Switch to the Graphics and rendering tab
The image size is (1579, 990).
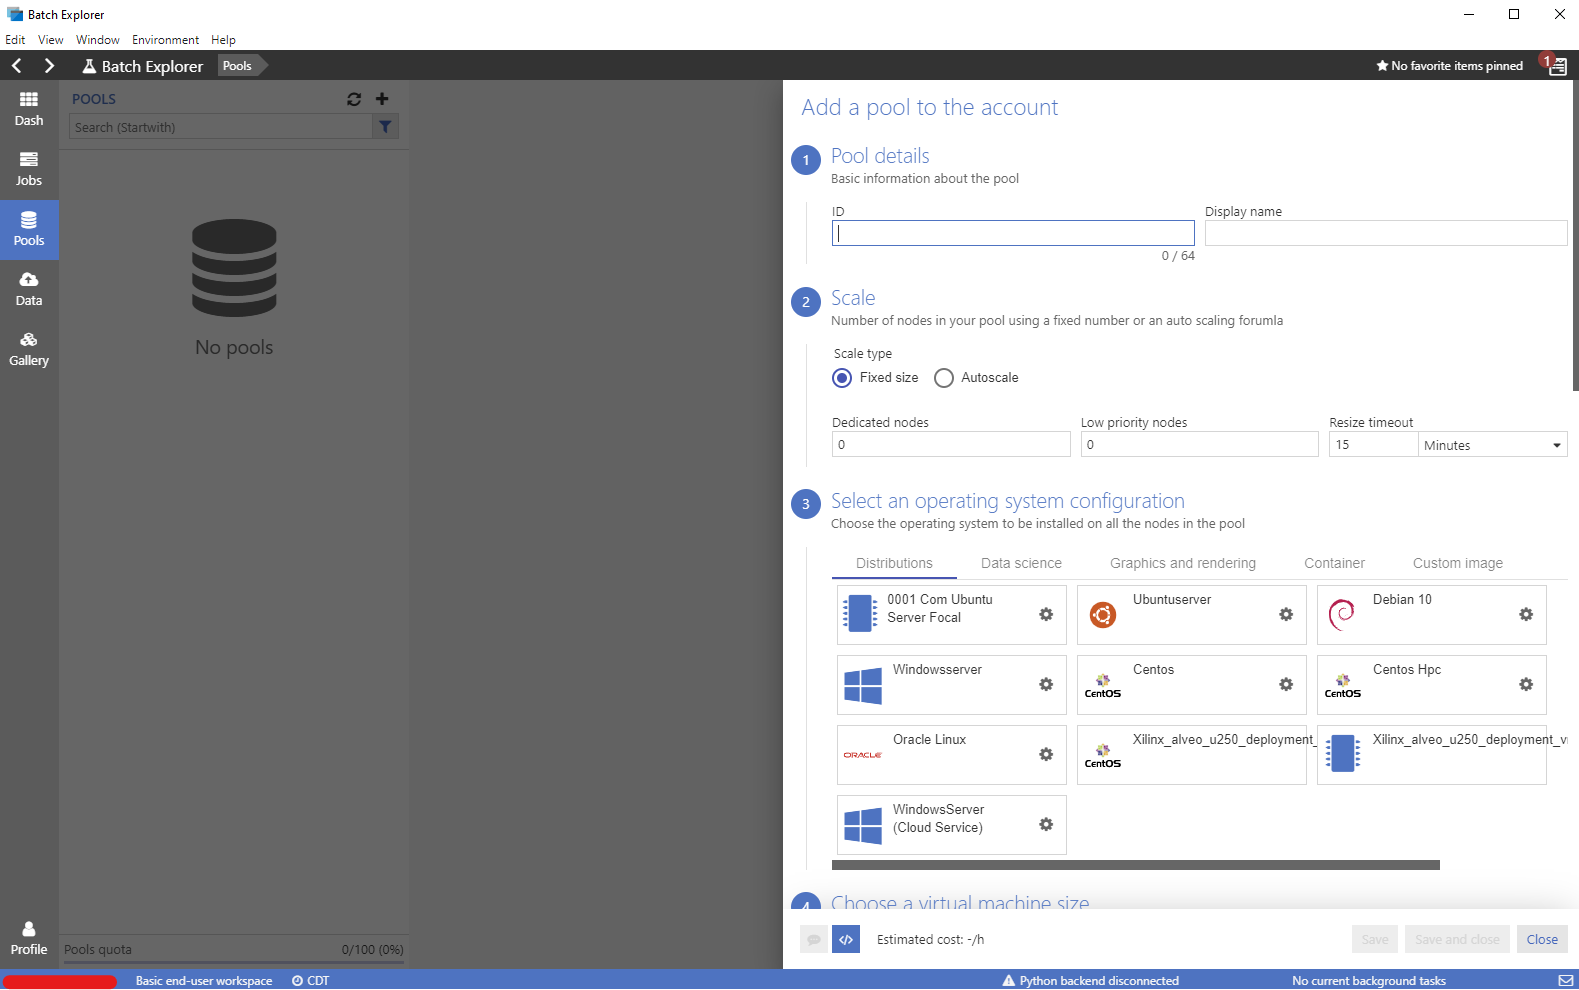1183,563
